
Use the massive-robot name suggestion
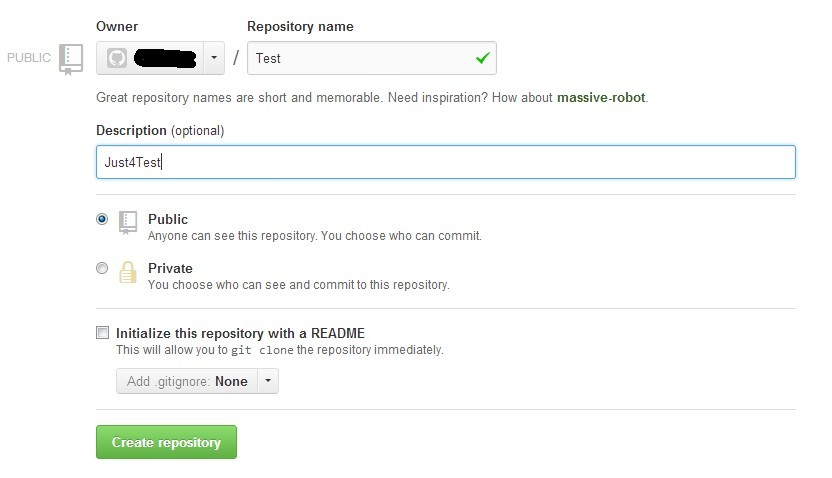pos(601,98)
